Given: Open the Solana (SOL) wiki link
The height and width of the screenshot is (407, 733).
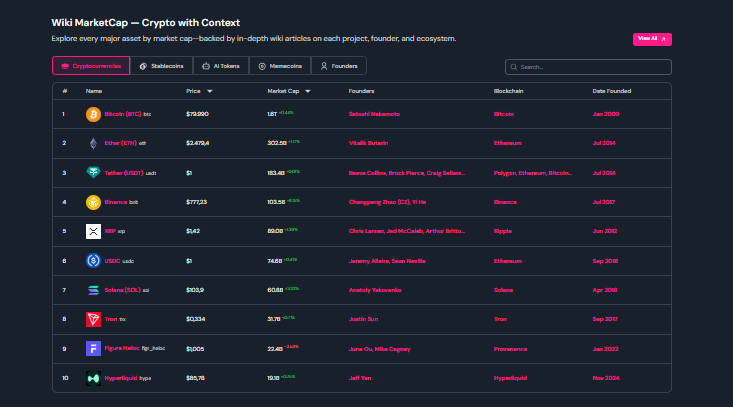Looking at the screenshot, I should coord(122,290).
